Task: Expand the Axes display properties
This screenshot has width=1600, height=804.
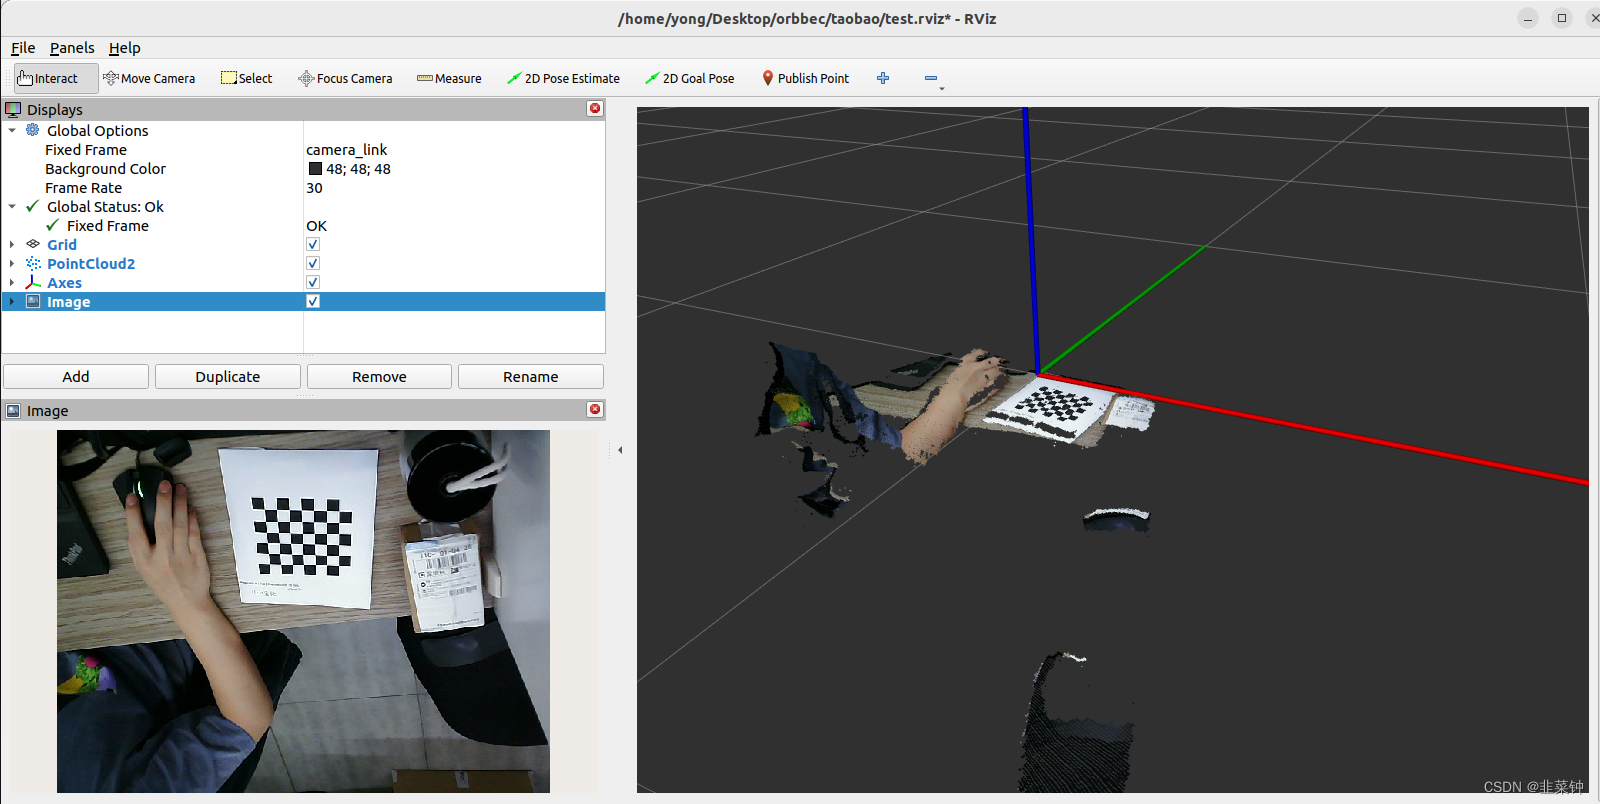Action: coord(12,282)
